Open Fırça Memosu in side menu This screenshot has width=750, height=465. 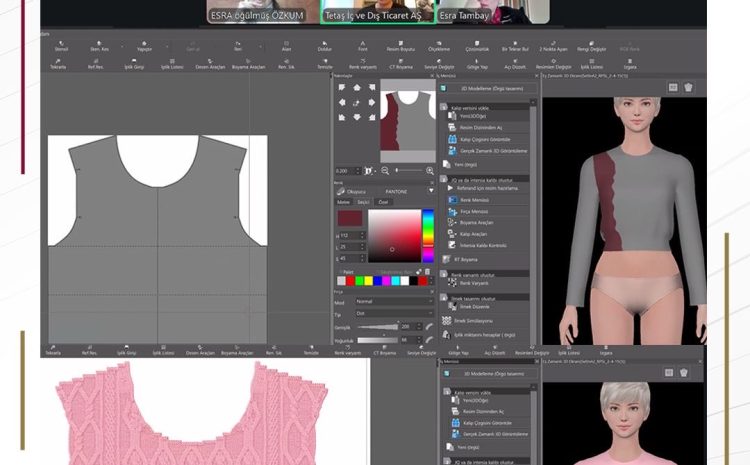473,210
